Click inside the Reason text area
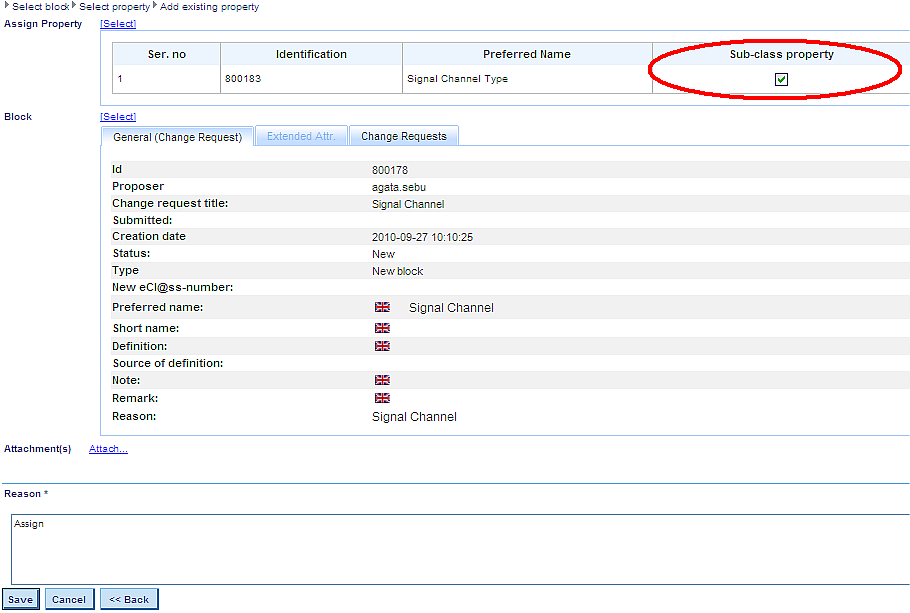The height and width of the screenshot is (613, 910). click(460, 550)
